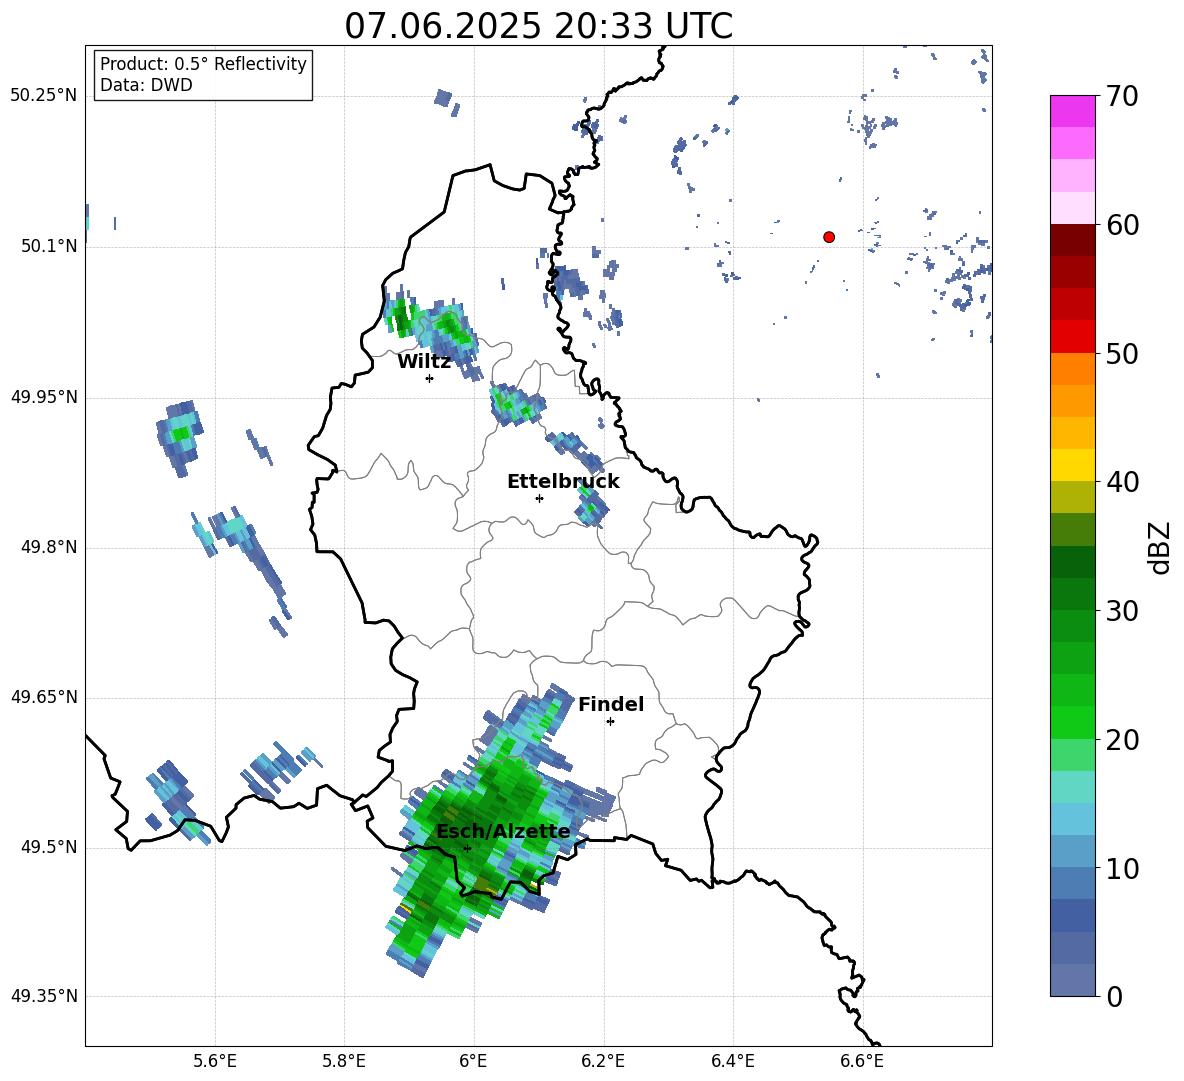
Task: Click the 6.2°E longitude label
Action: coord(603,1061)
